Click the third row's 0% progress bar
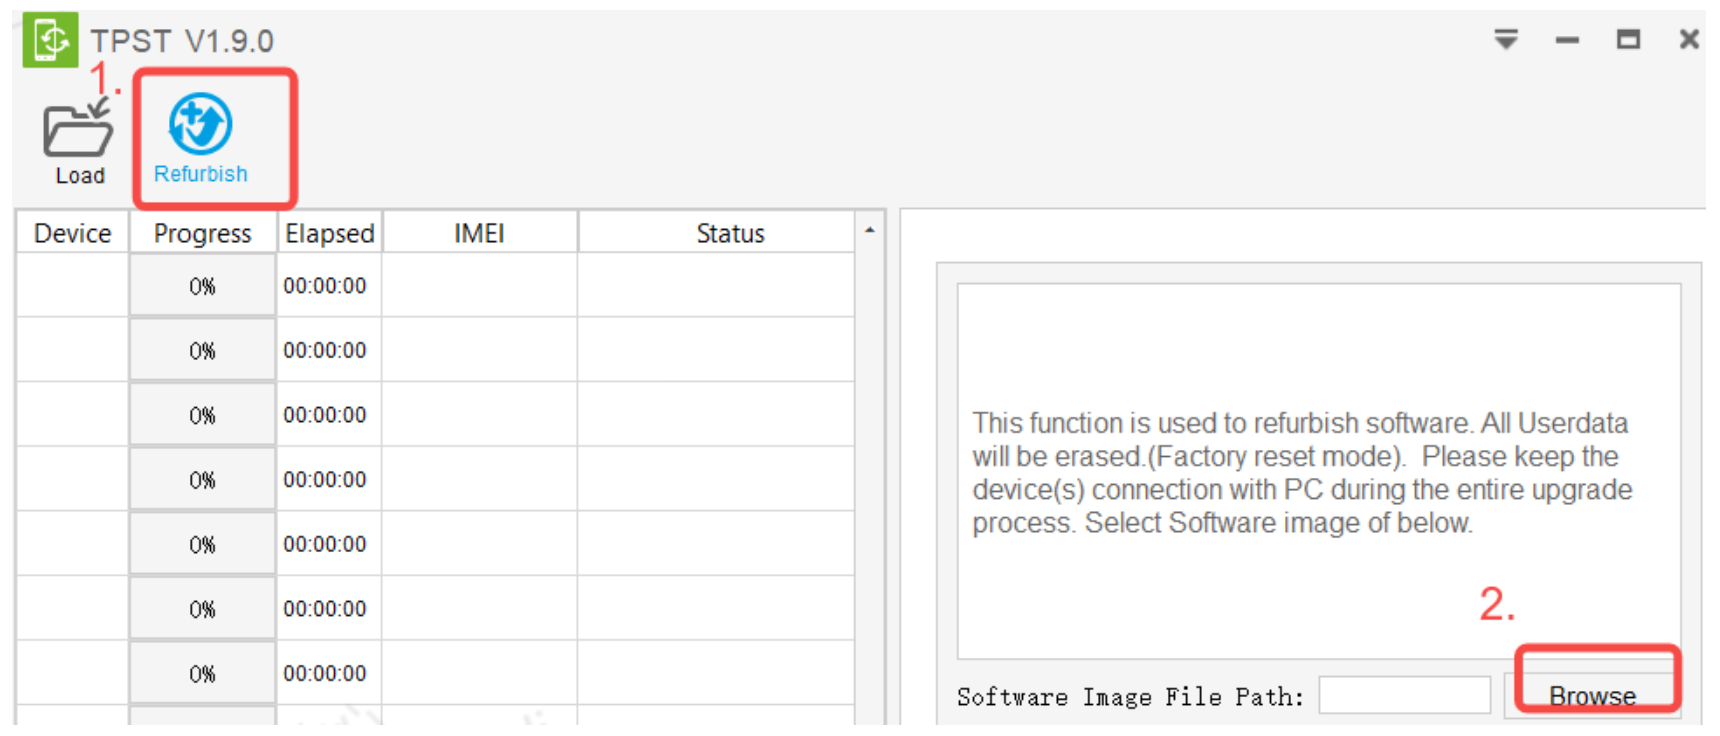 [x=202, y=415]
